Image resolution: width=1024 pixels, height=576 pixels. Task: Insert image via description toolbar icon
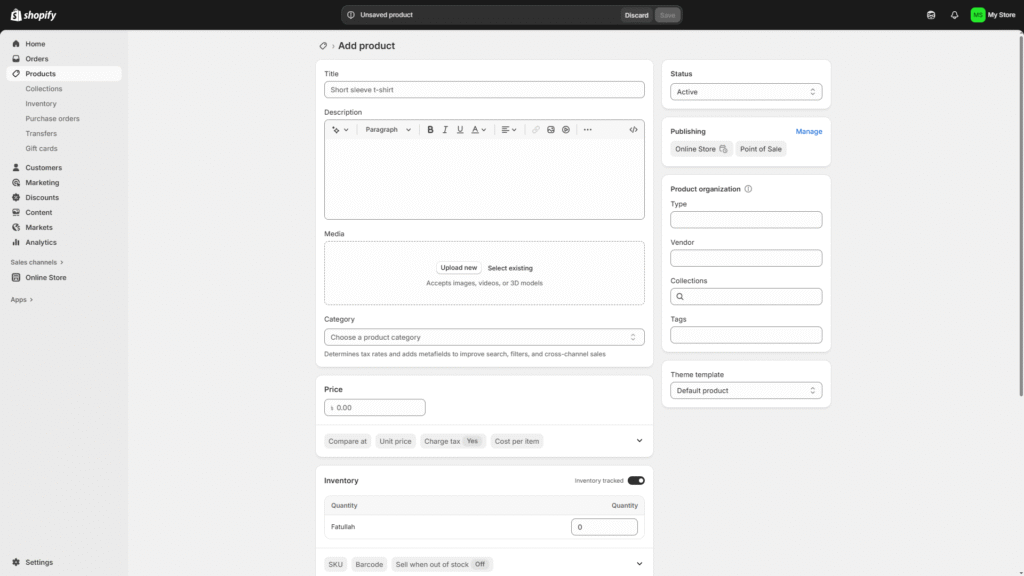[x=551, y=130]
